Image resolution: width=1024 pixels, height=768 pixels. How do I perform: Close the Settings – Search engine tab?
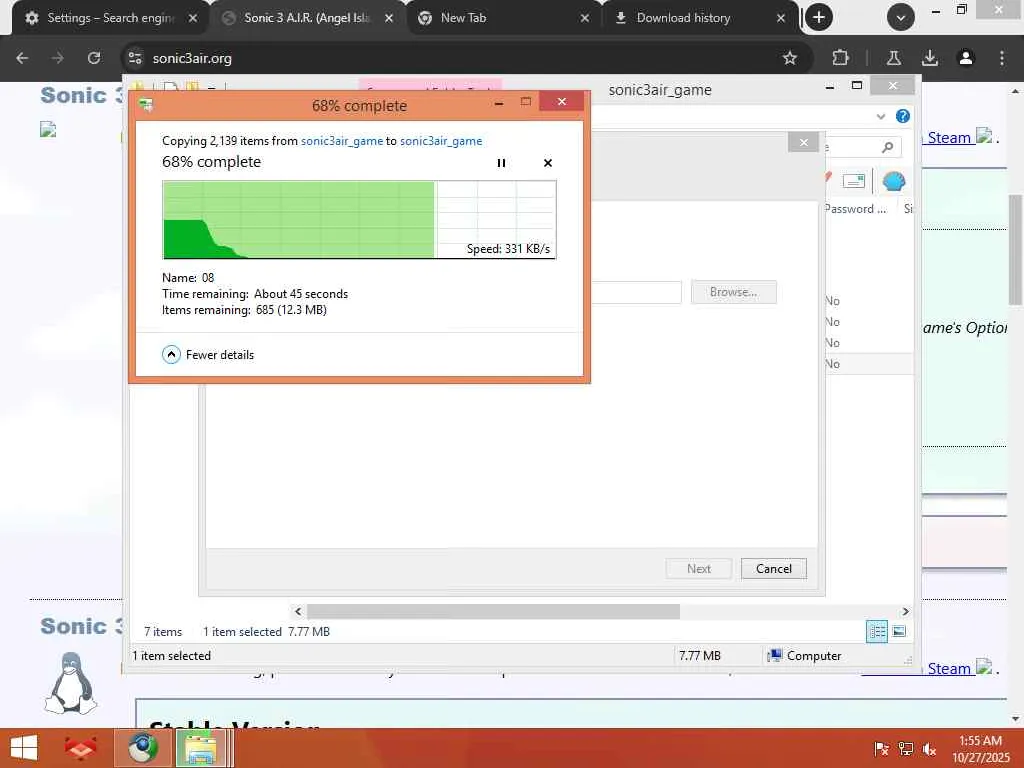pos(193,18)
